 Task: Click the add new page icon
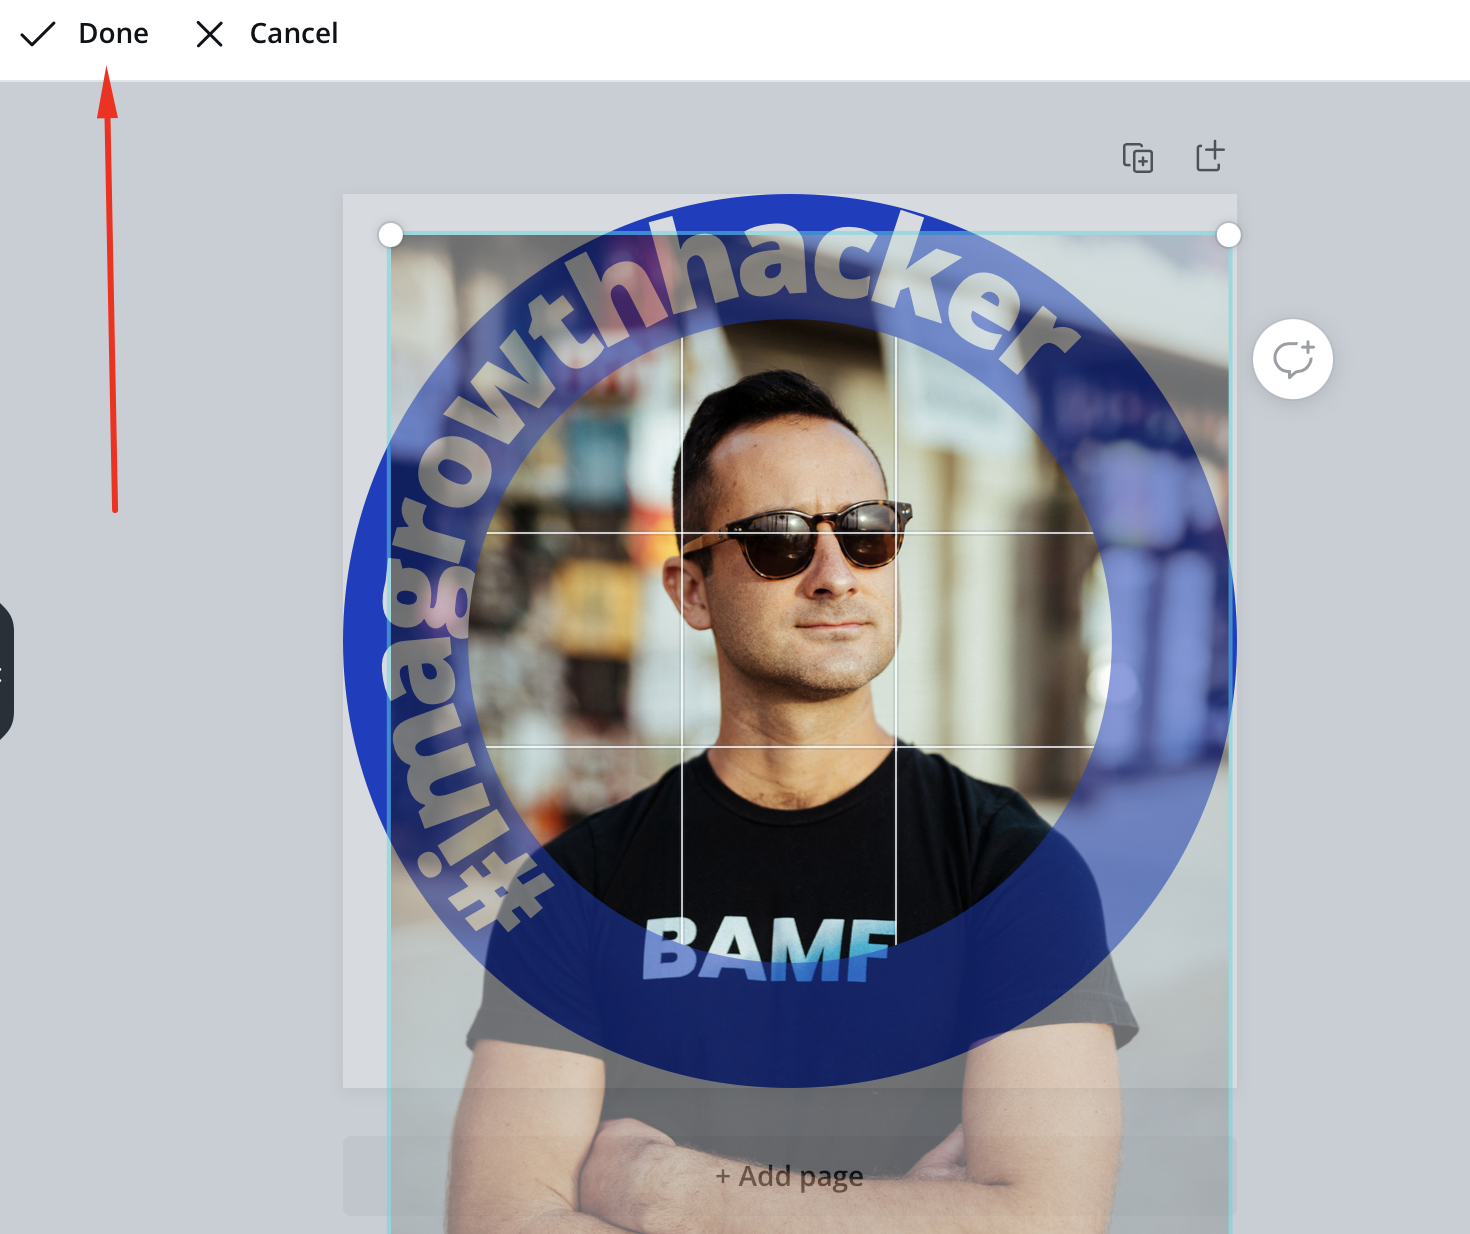(x=1210, y=156)
